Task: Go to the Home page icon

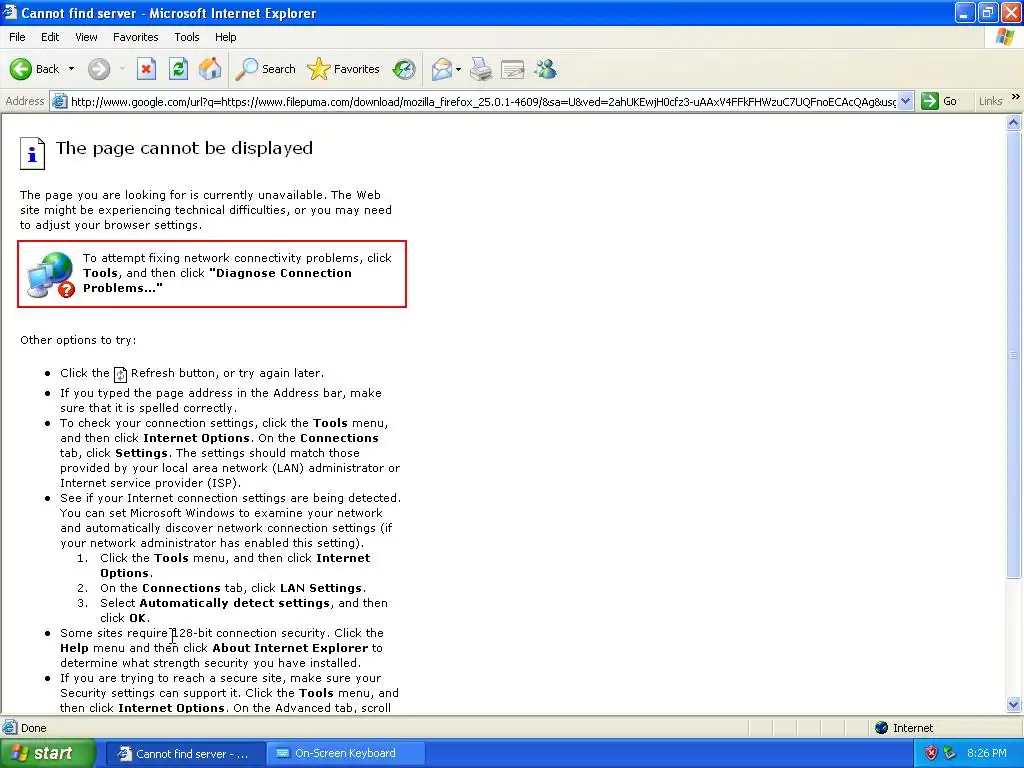Action: pos(210,69)
